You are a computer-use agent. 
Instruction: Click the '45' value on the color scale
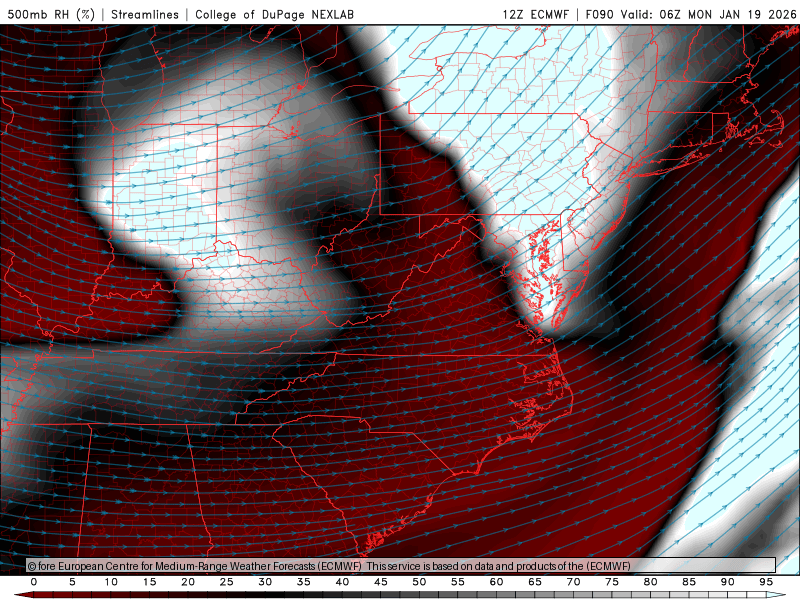[381, 582]
